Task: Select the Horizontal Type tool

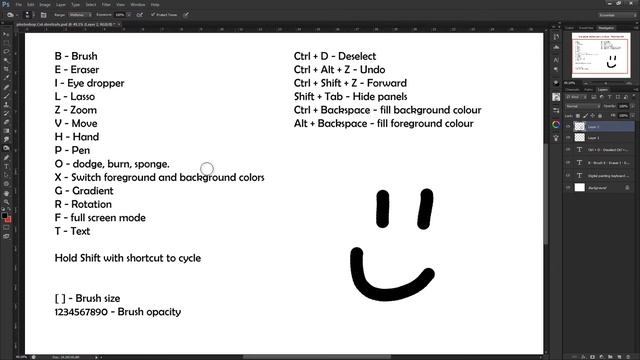Action: click(x=6, y=166)
